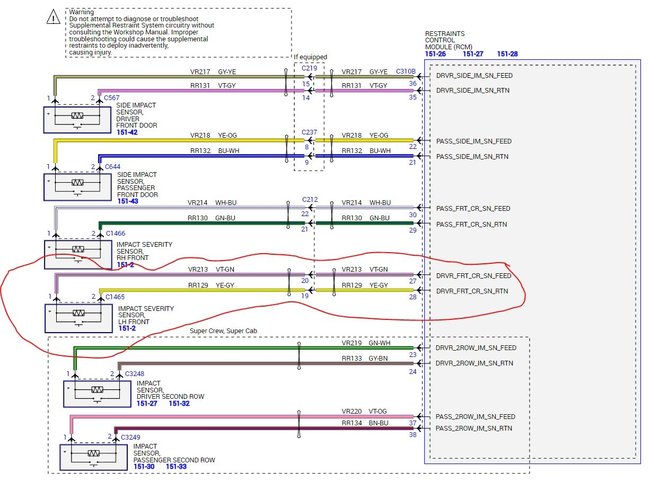Click the PASS_FRT_CR_SN_RTN pin label
Image resolution: width=650 pixels, height=482 pixels.
coord(471,224)
